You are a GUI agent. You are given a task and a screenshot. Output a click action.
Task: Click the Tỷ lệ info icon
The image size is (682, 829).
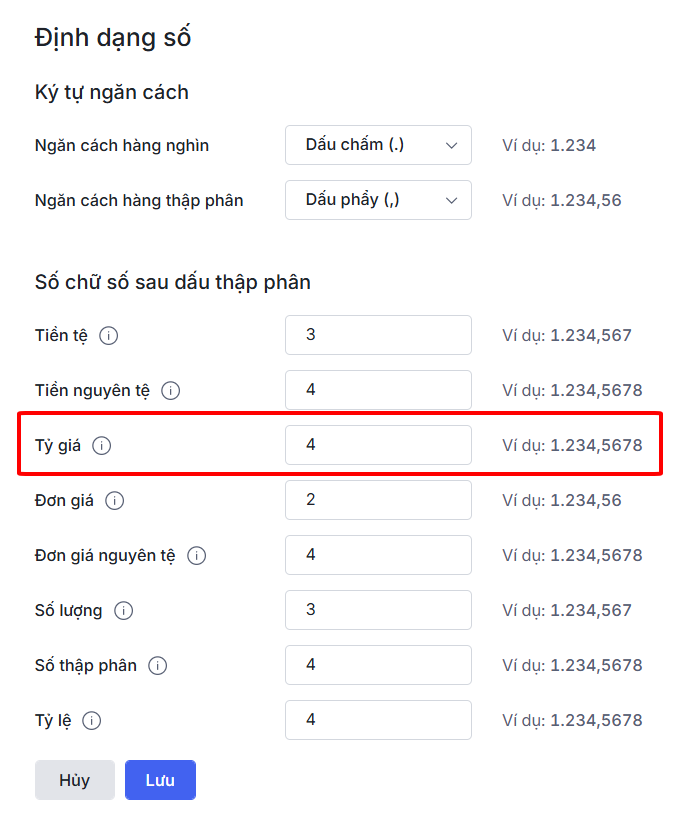(92, 721)
